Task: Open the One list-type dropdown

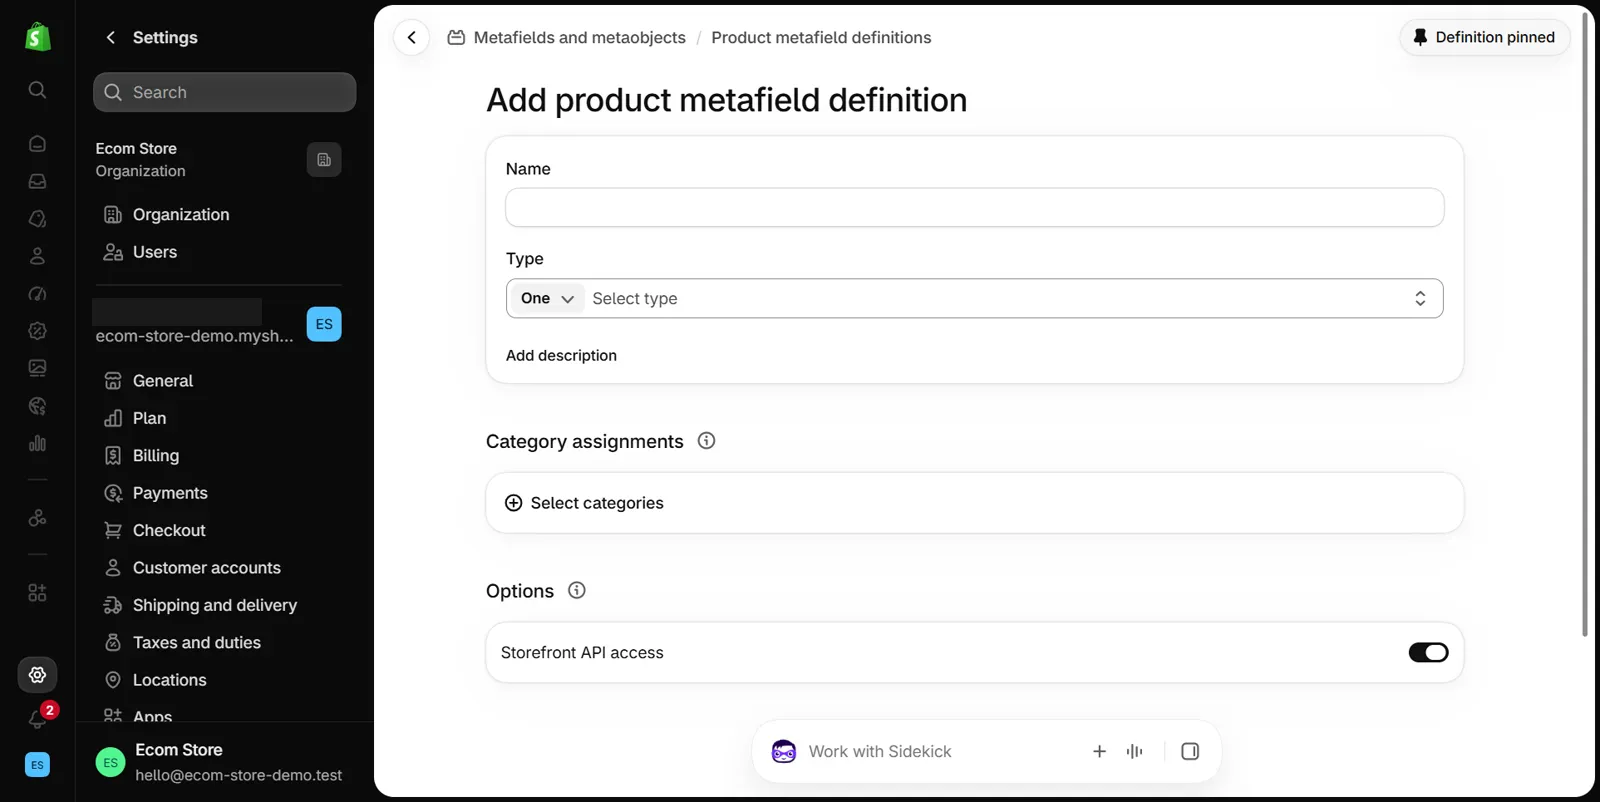Action: tap(547, 298)
